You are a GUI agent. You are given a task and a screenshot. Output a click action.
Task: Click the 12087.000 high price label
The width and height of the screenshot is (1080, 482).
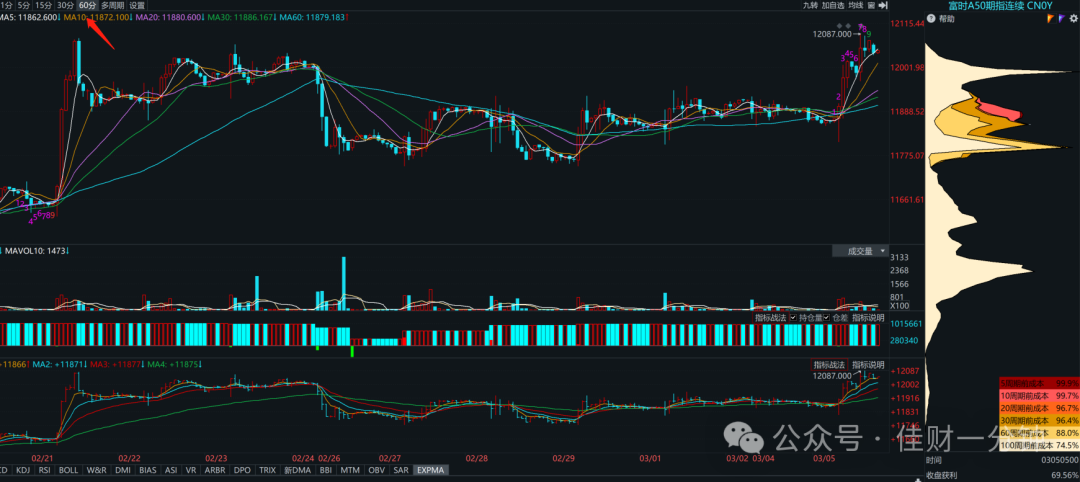[832, 33]
